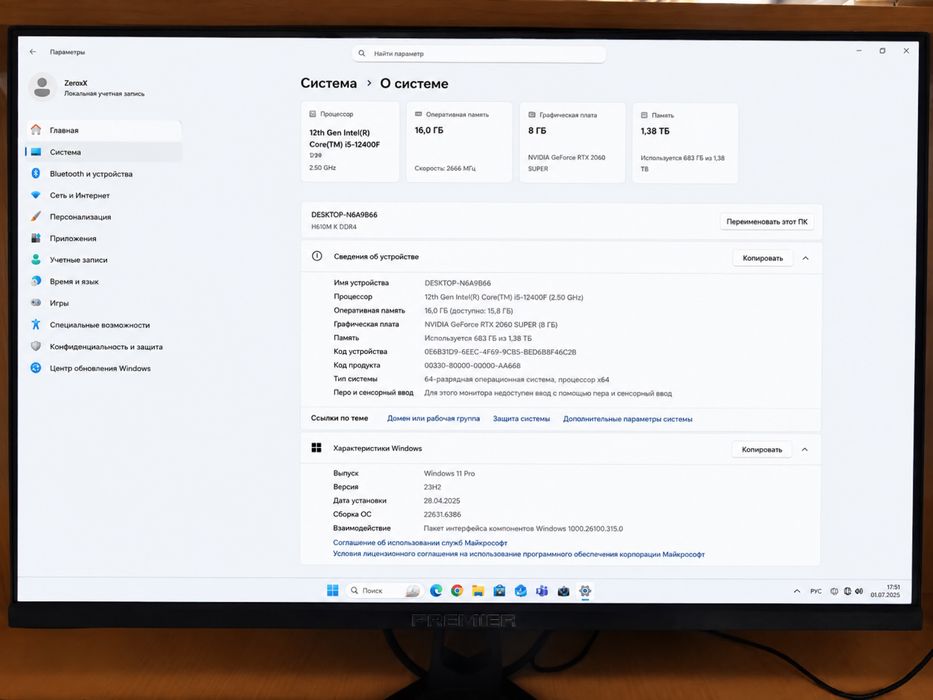Launch Microsoft Edge from the taskbar
This screenshot has width=933, height=700.
(436, 590)
